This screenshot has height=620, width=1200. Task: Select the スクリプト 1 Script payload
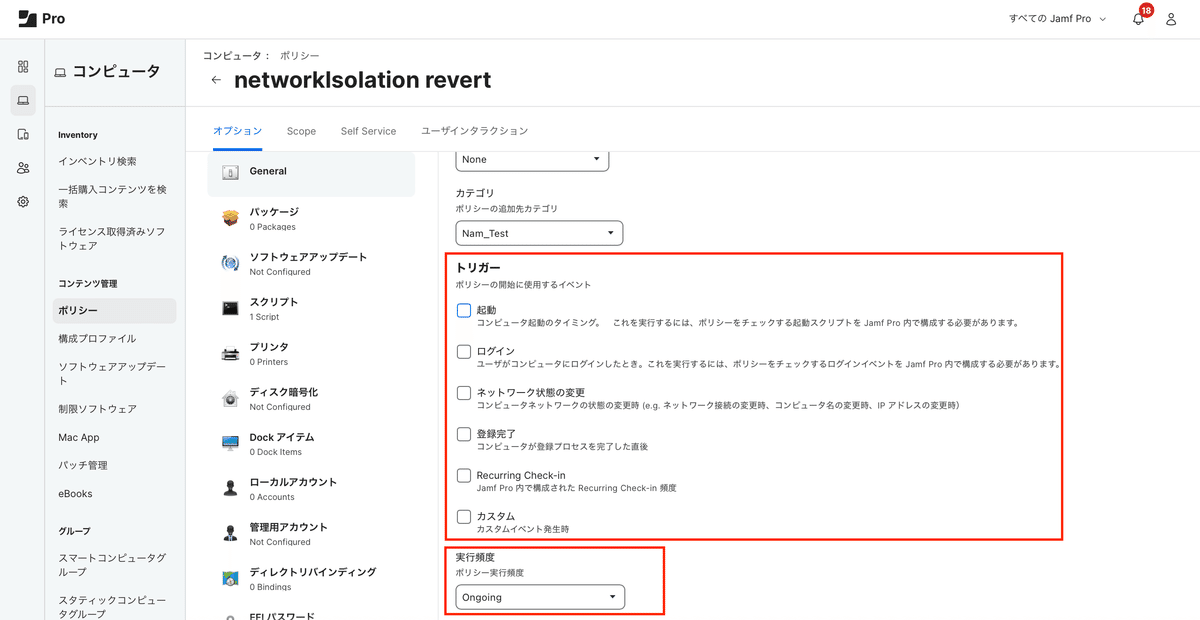pos(310,308)
